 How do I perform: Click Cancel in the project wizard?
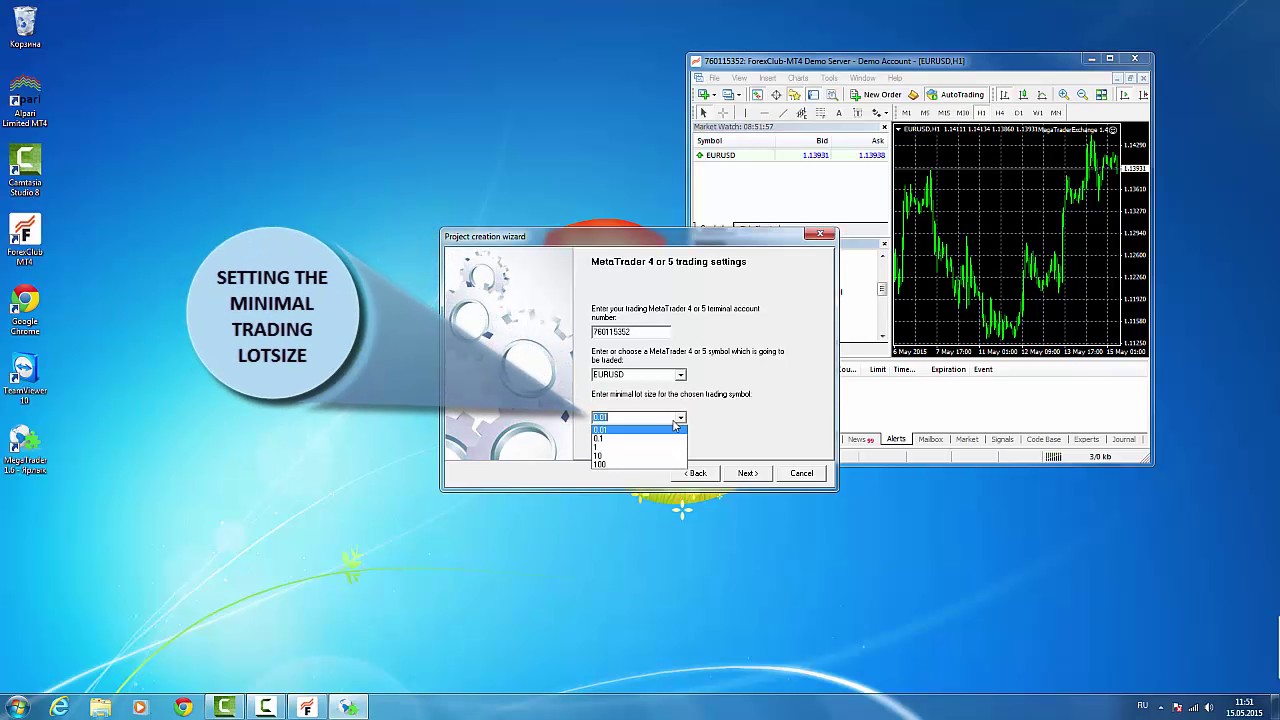click(802, 473)
